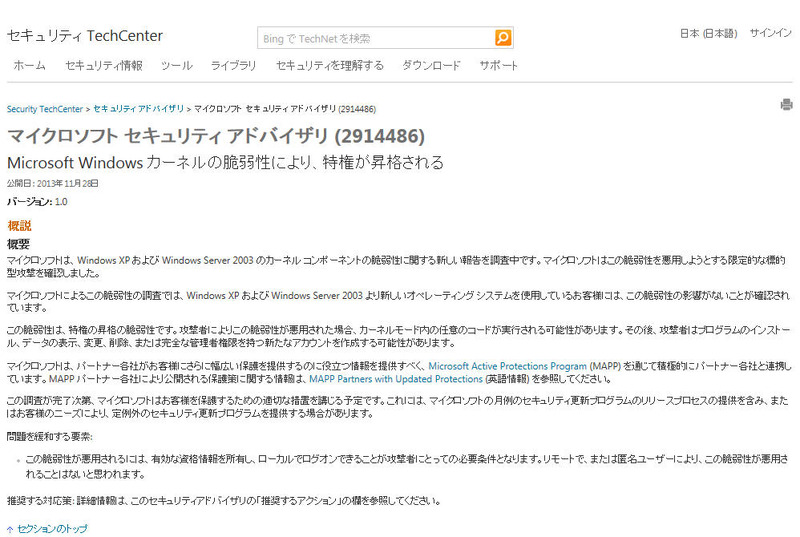Open the ホーム menu item
The width and height of the screenshot is (800, 537).
29,66
